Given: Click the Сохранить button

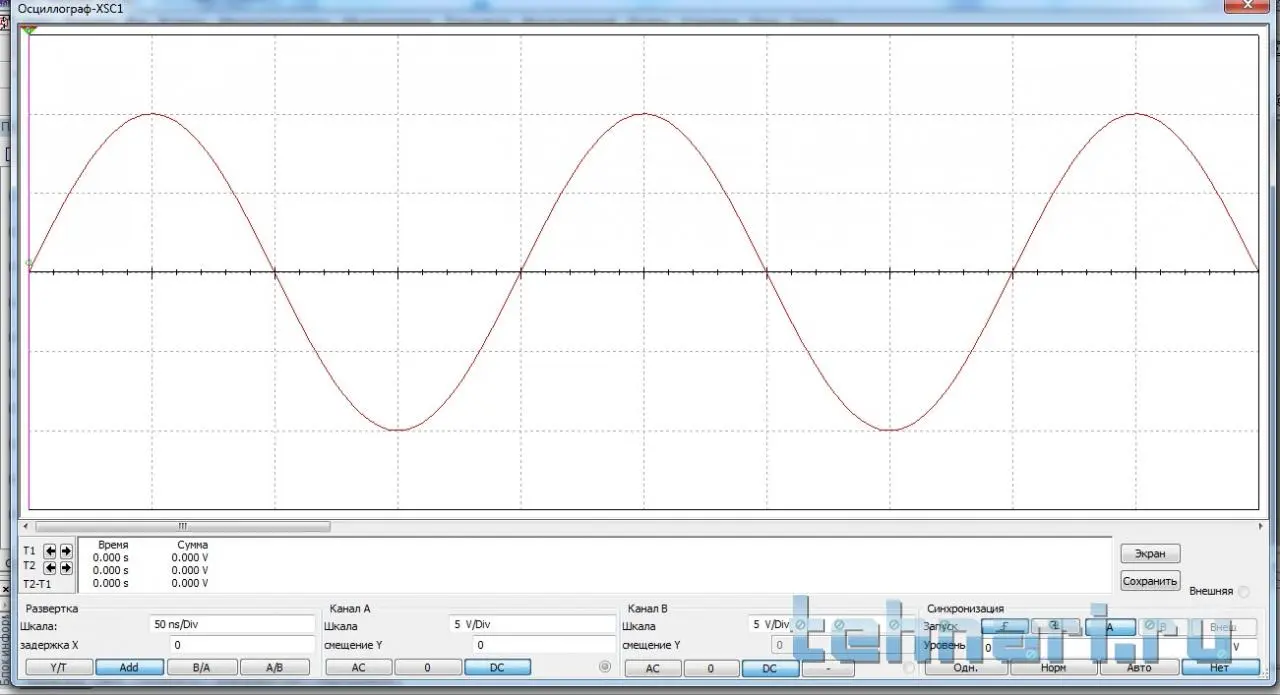Looking at the screenshot, I should coord(1150,580).
